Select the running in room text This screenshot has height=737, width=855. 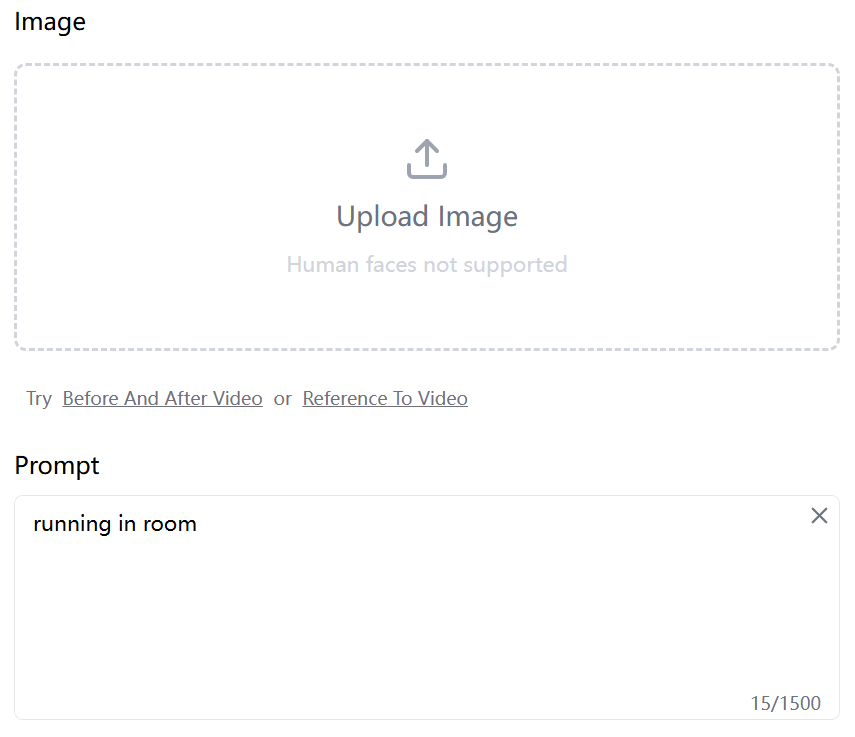[x=115, y=523]
